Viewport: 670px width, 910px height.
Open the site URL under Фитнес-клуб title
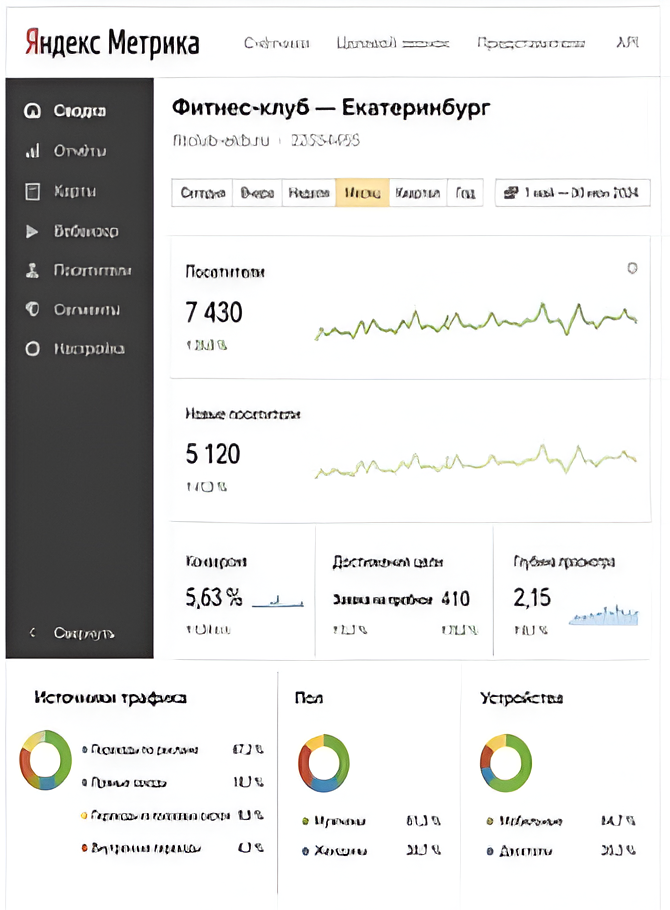pos(217,141)
